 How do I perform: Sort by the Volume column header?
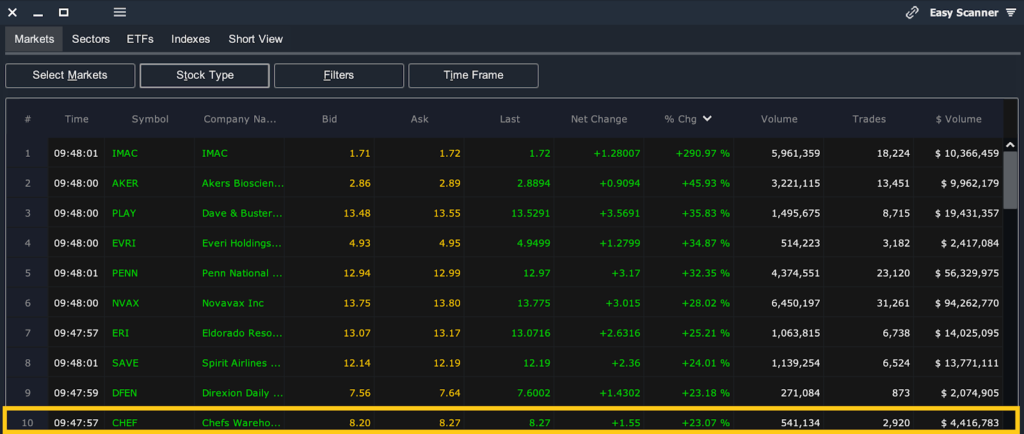pos(779,119)
